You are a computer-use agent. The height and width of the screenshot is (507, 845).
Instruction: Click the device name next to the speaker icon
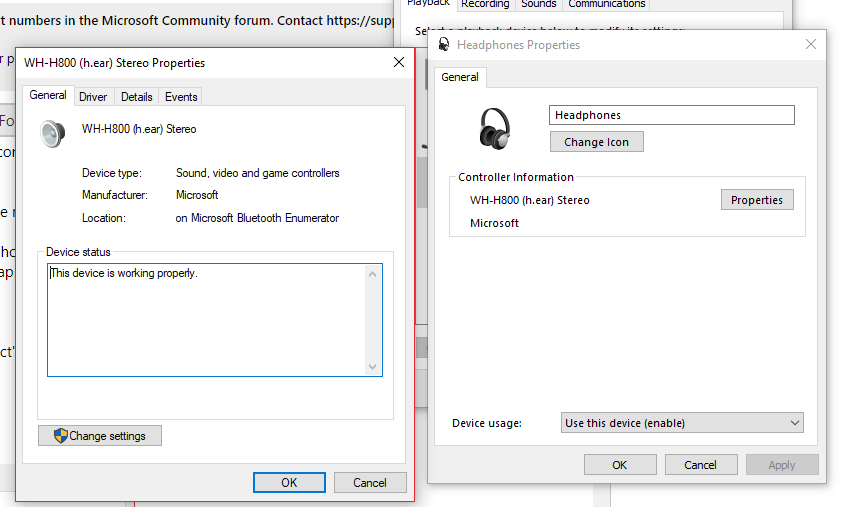(x=139, y=129)
